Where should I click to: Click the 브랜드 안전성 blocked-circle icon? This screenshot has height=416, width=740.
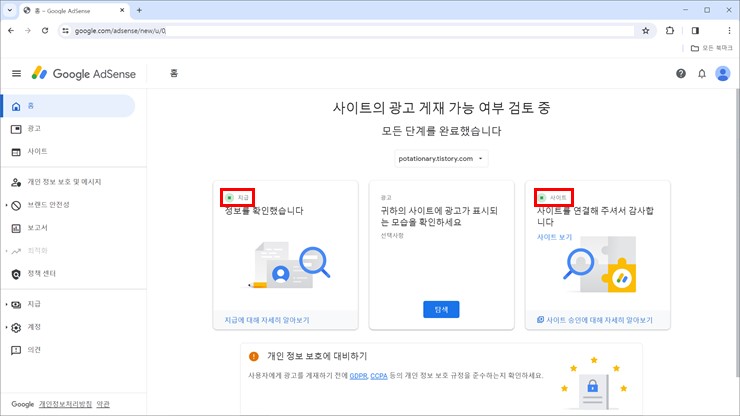16,205
